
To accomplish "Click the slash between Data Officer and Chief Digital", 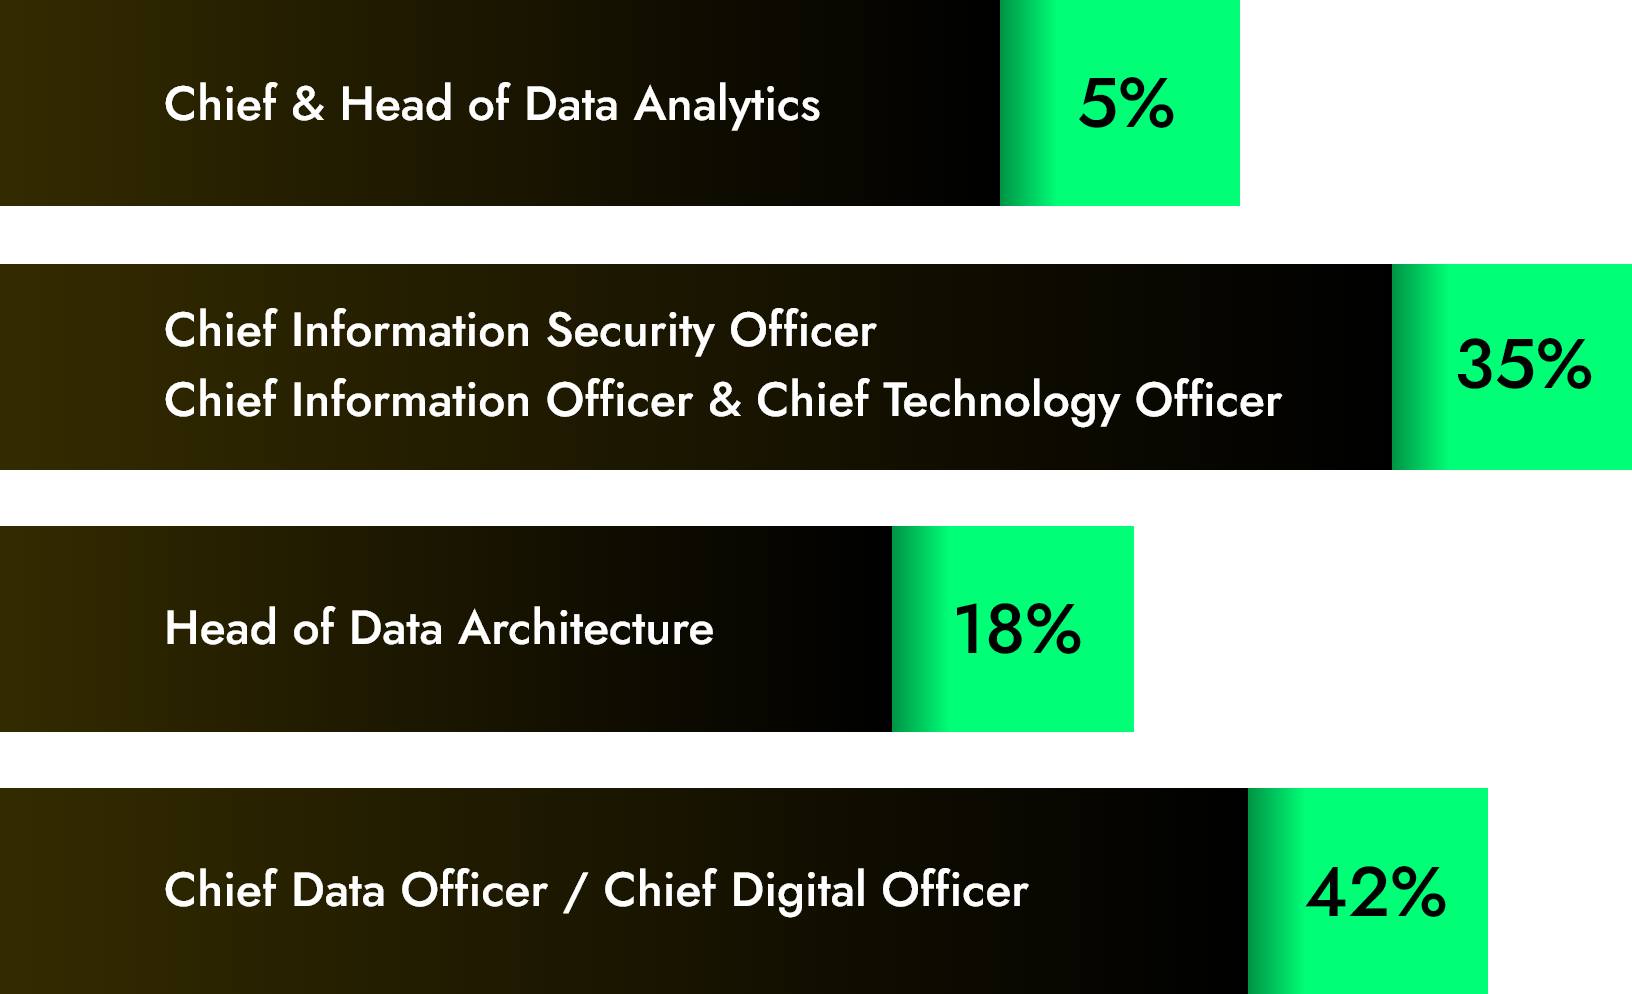I will 574,890.
